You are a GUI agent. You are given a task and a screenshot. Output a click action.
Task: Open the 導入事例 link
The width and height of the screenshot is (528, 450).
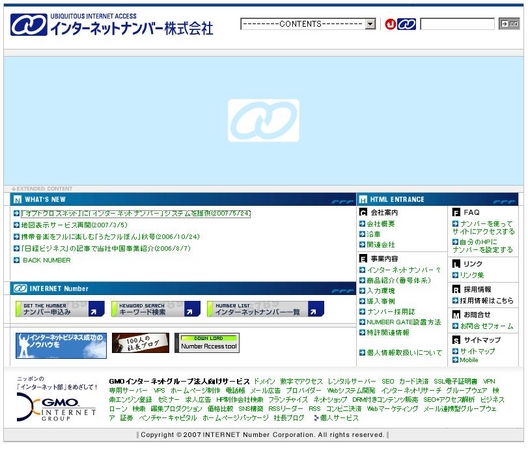point(381,301)
